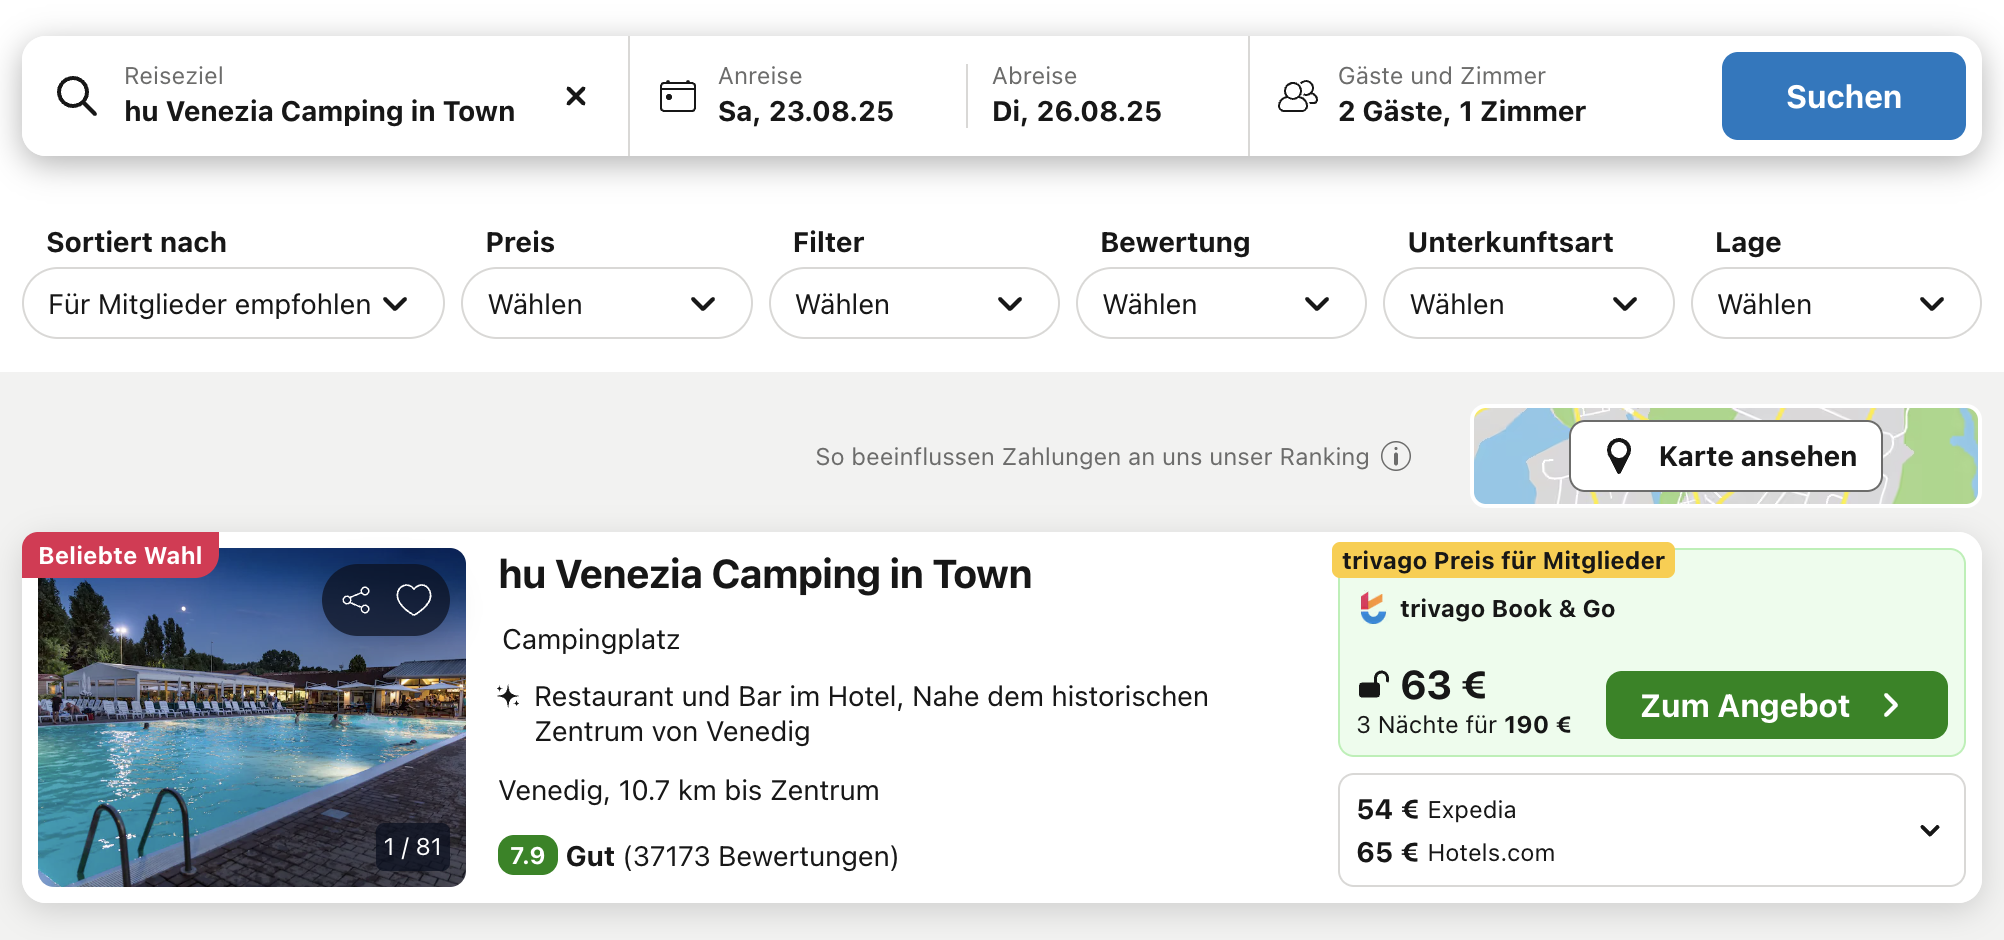
Task: Click the info icon next to ranking text
Action: [x=1396, y=456]
